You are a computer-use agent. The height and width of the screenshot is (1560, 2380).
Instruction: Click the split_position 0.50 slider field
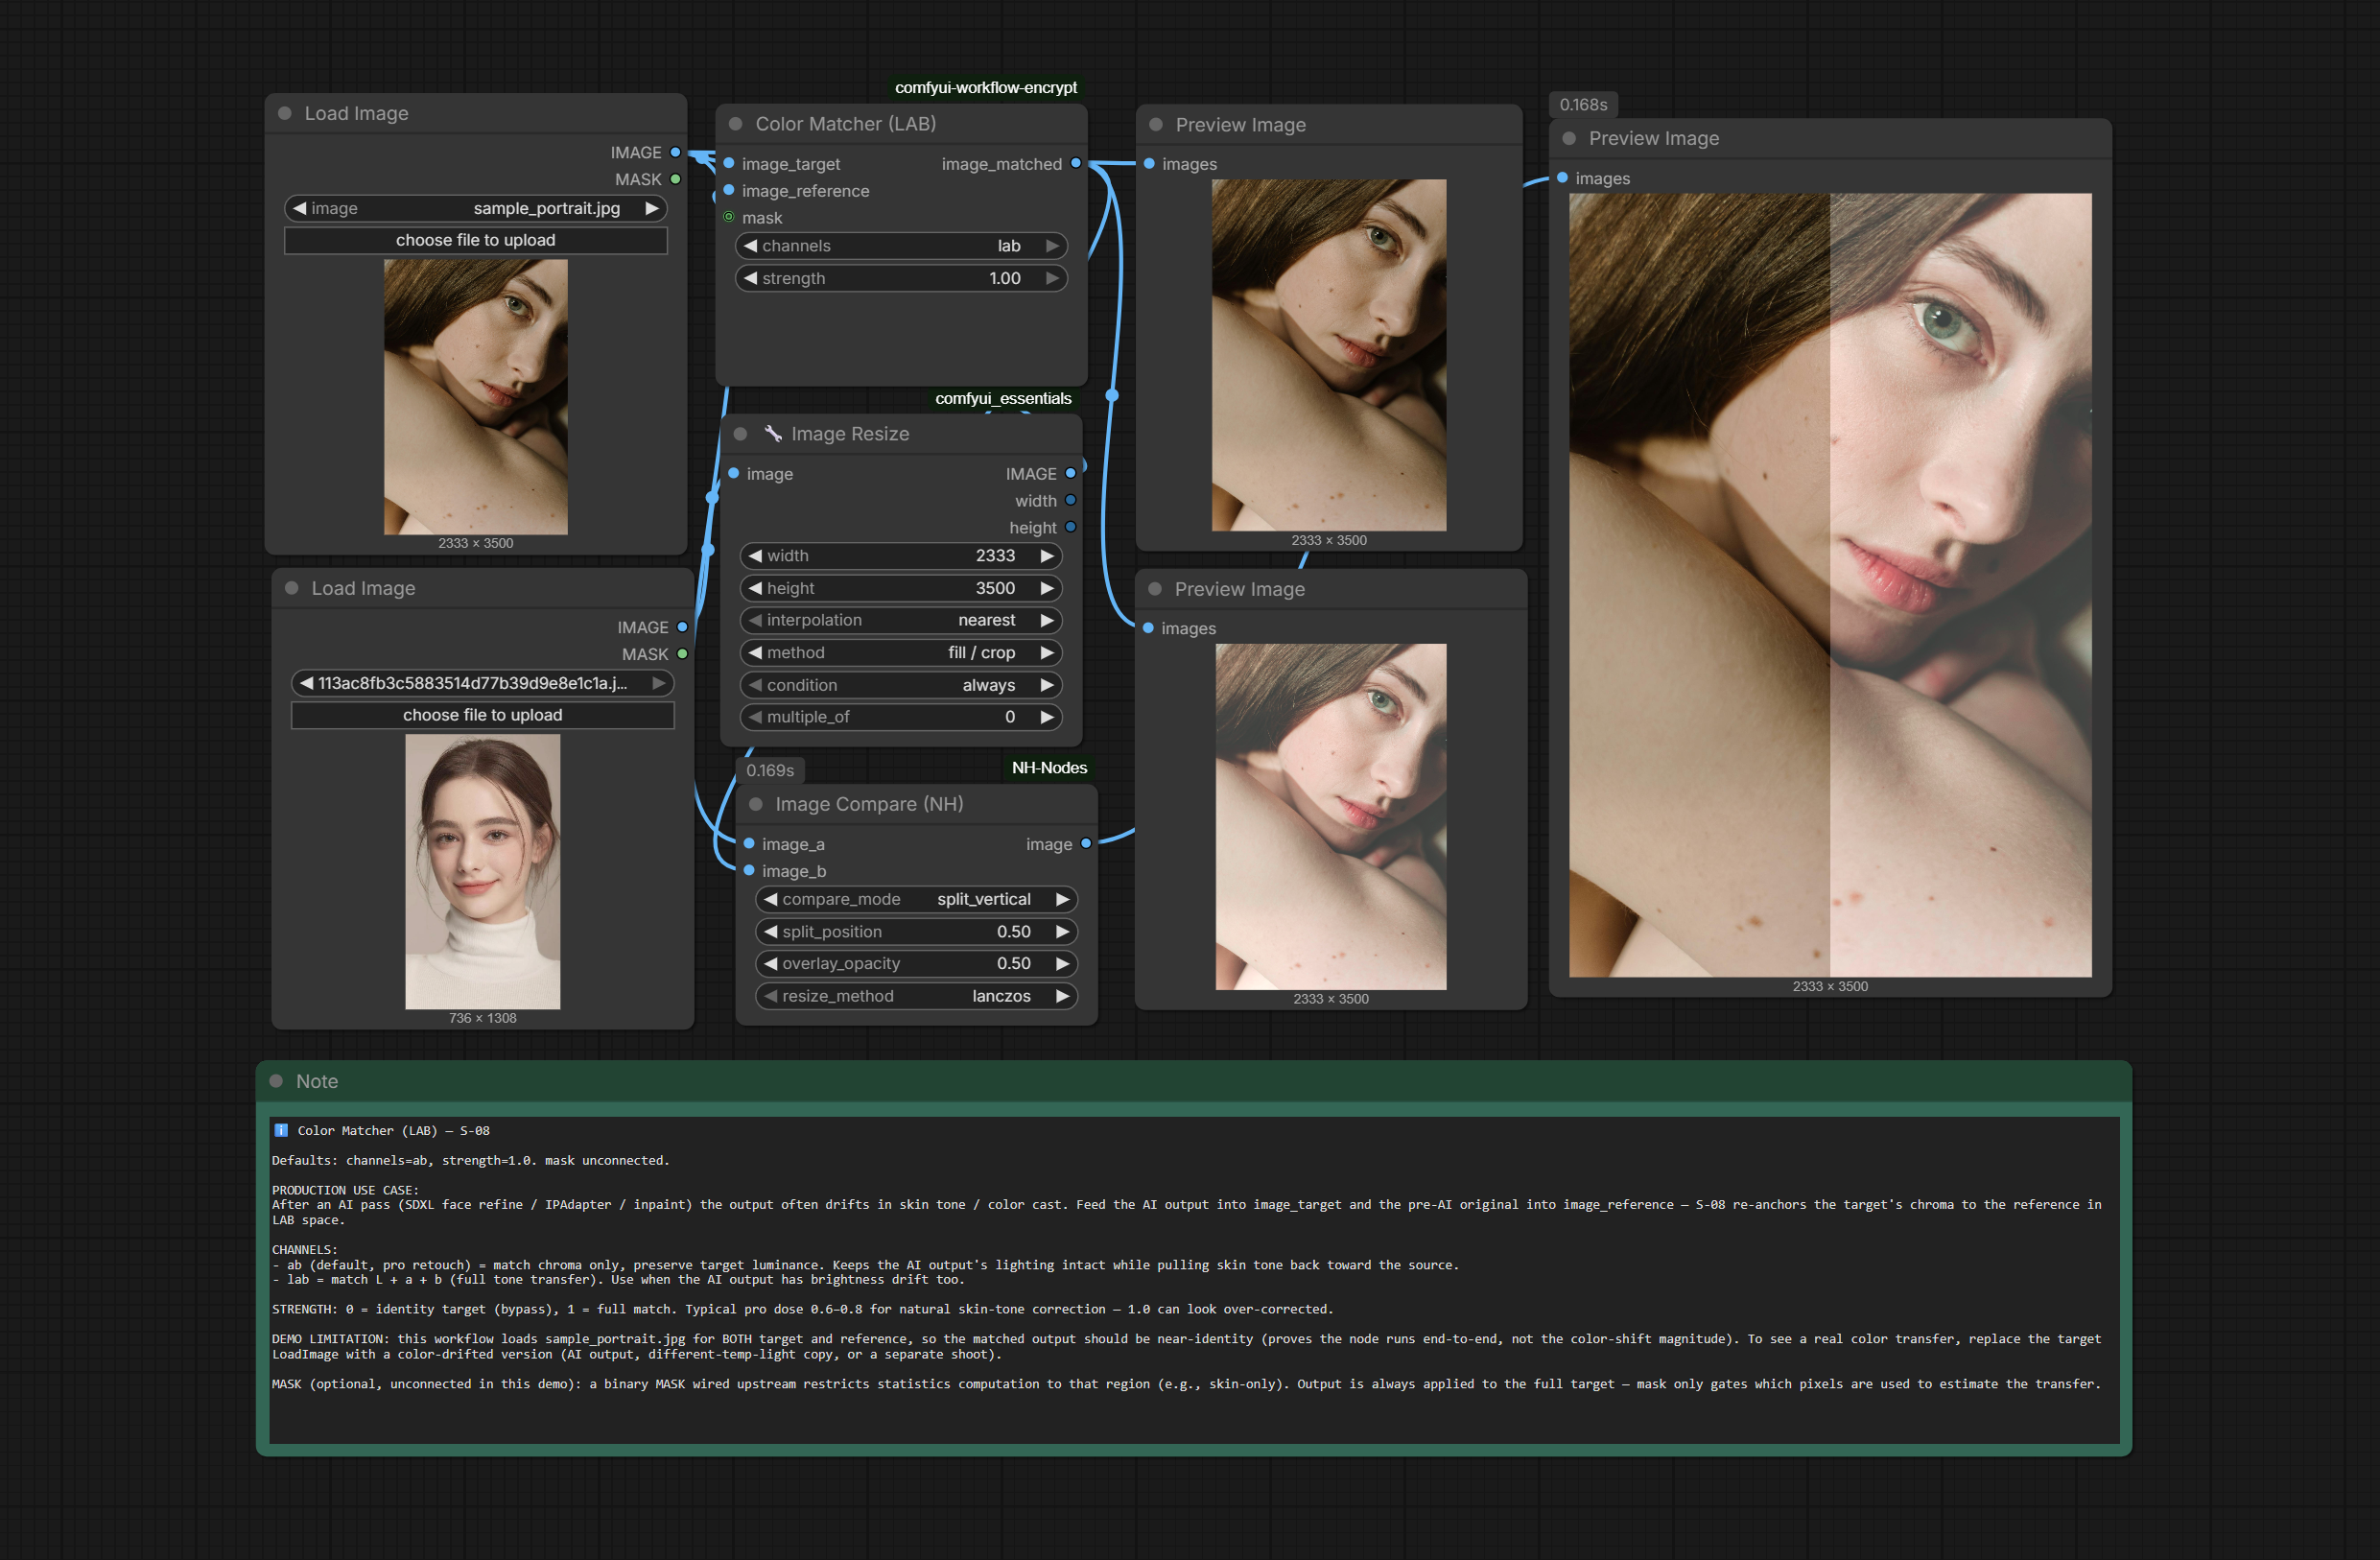[x=916, y=931]
